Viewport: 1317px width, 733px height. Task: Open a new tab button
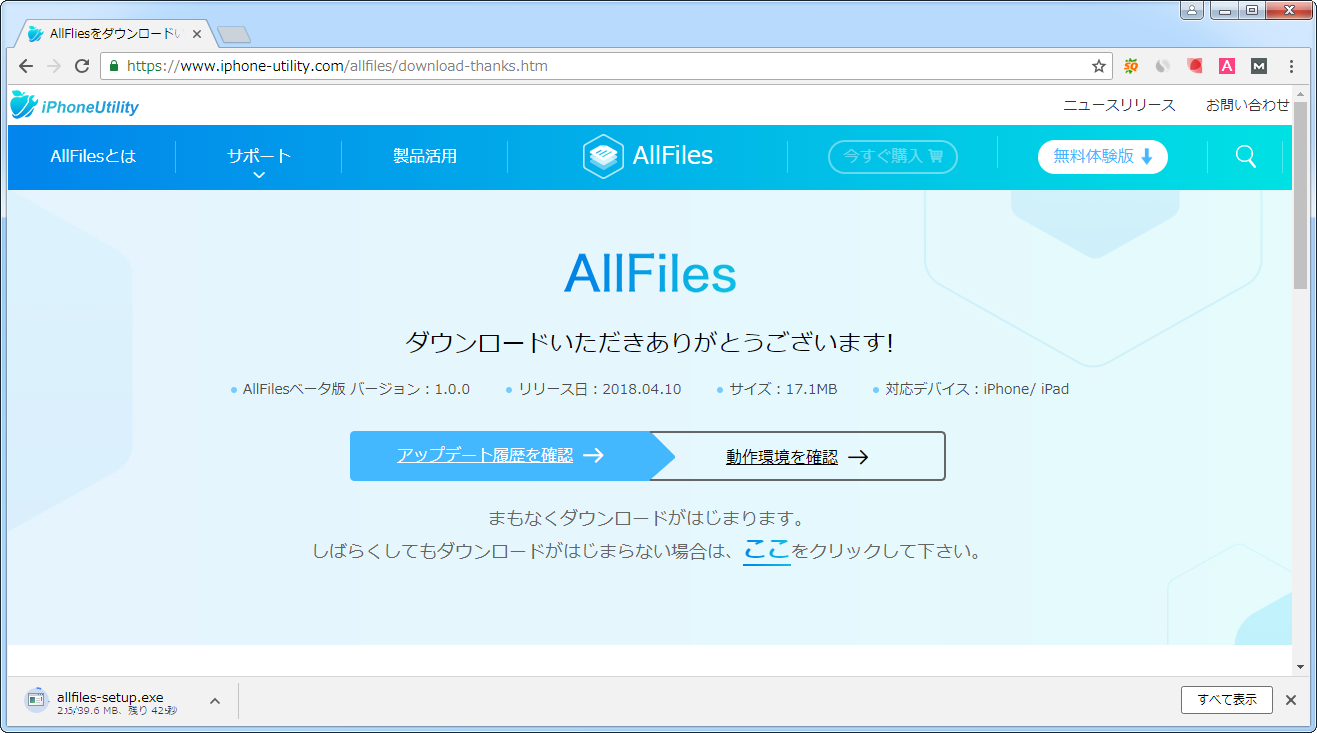point(234,35)
